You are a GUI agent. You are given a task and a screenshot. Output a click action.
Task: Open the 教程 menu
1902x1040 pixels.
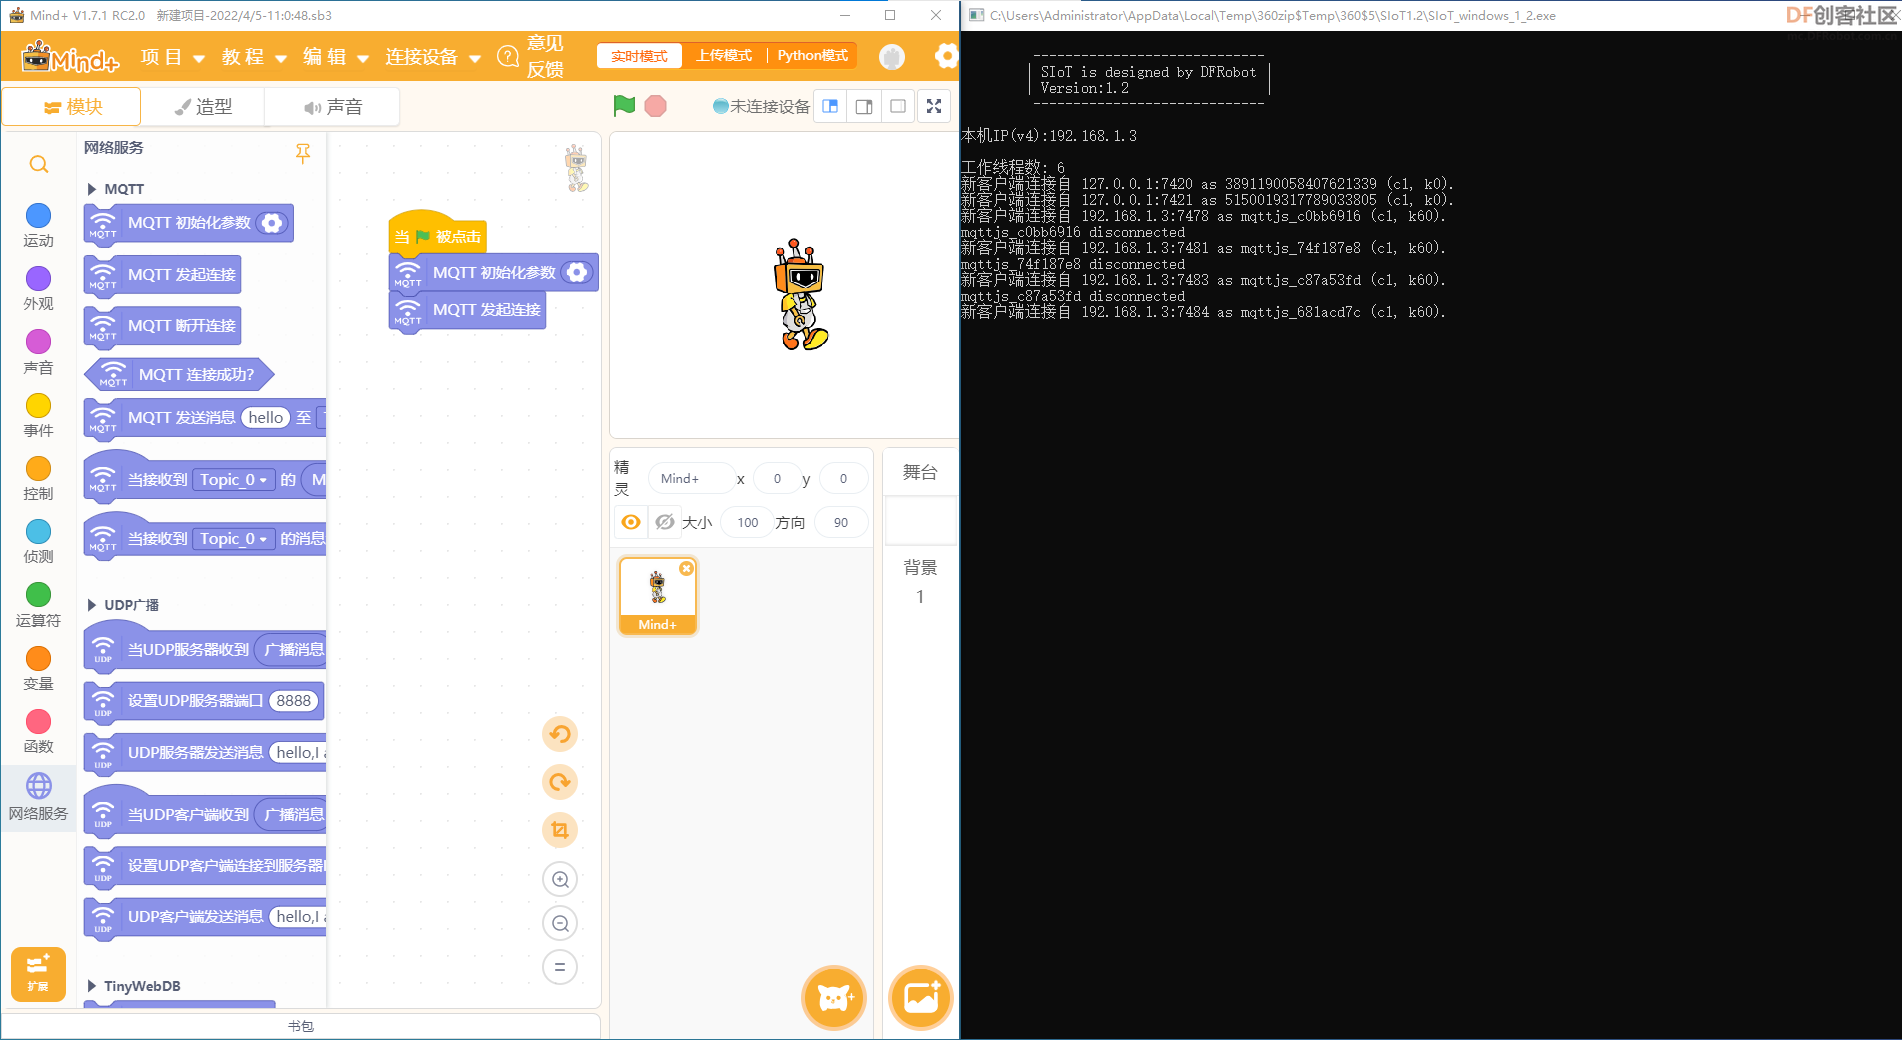tap(254, 57)
